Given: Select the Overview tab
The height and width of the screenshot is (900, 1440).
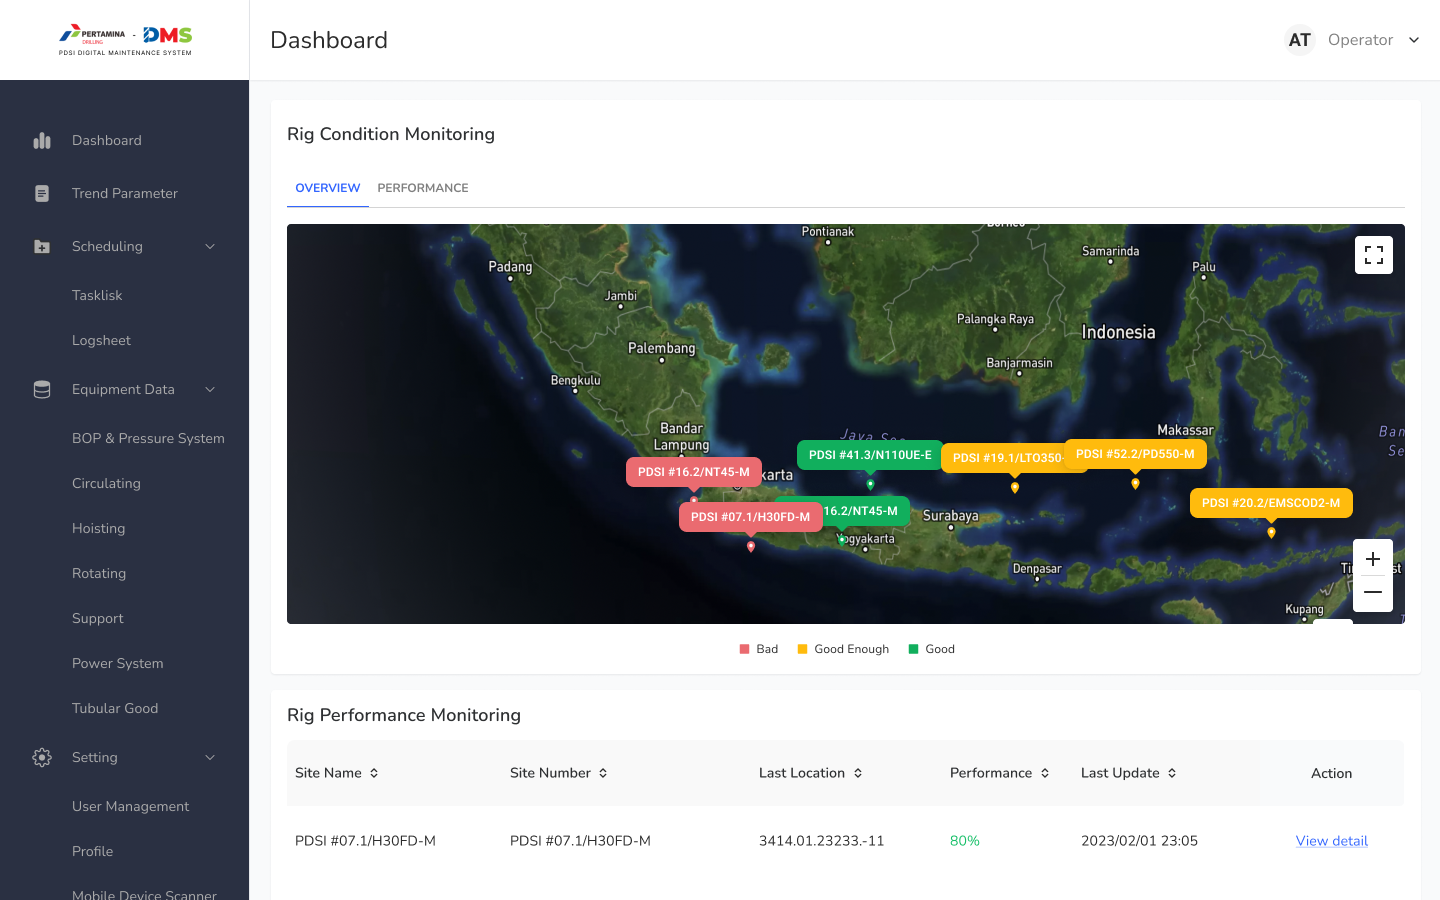Looking at the screenshot, I should 327,188.
